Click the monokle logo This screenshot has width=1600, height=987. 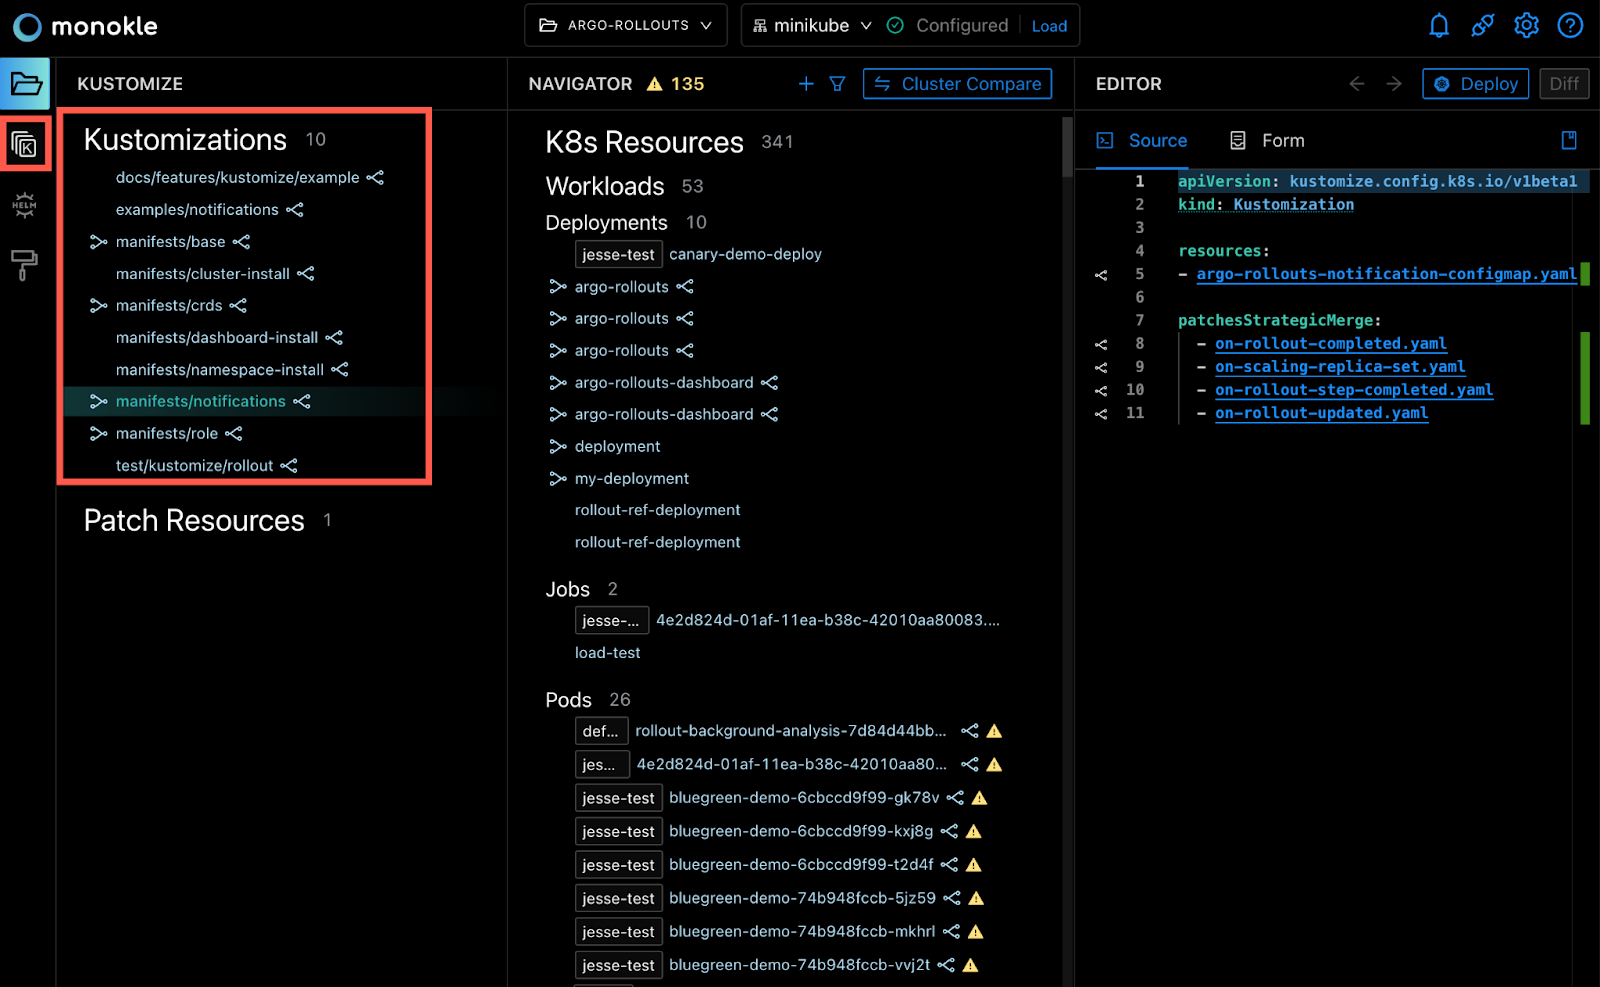click(85, 26)
